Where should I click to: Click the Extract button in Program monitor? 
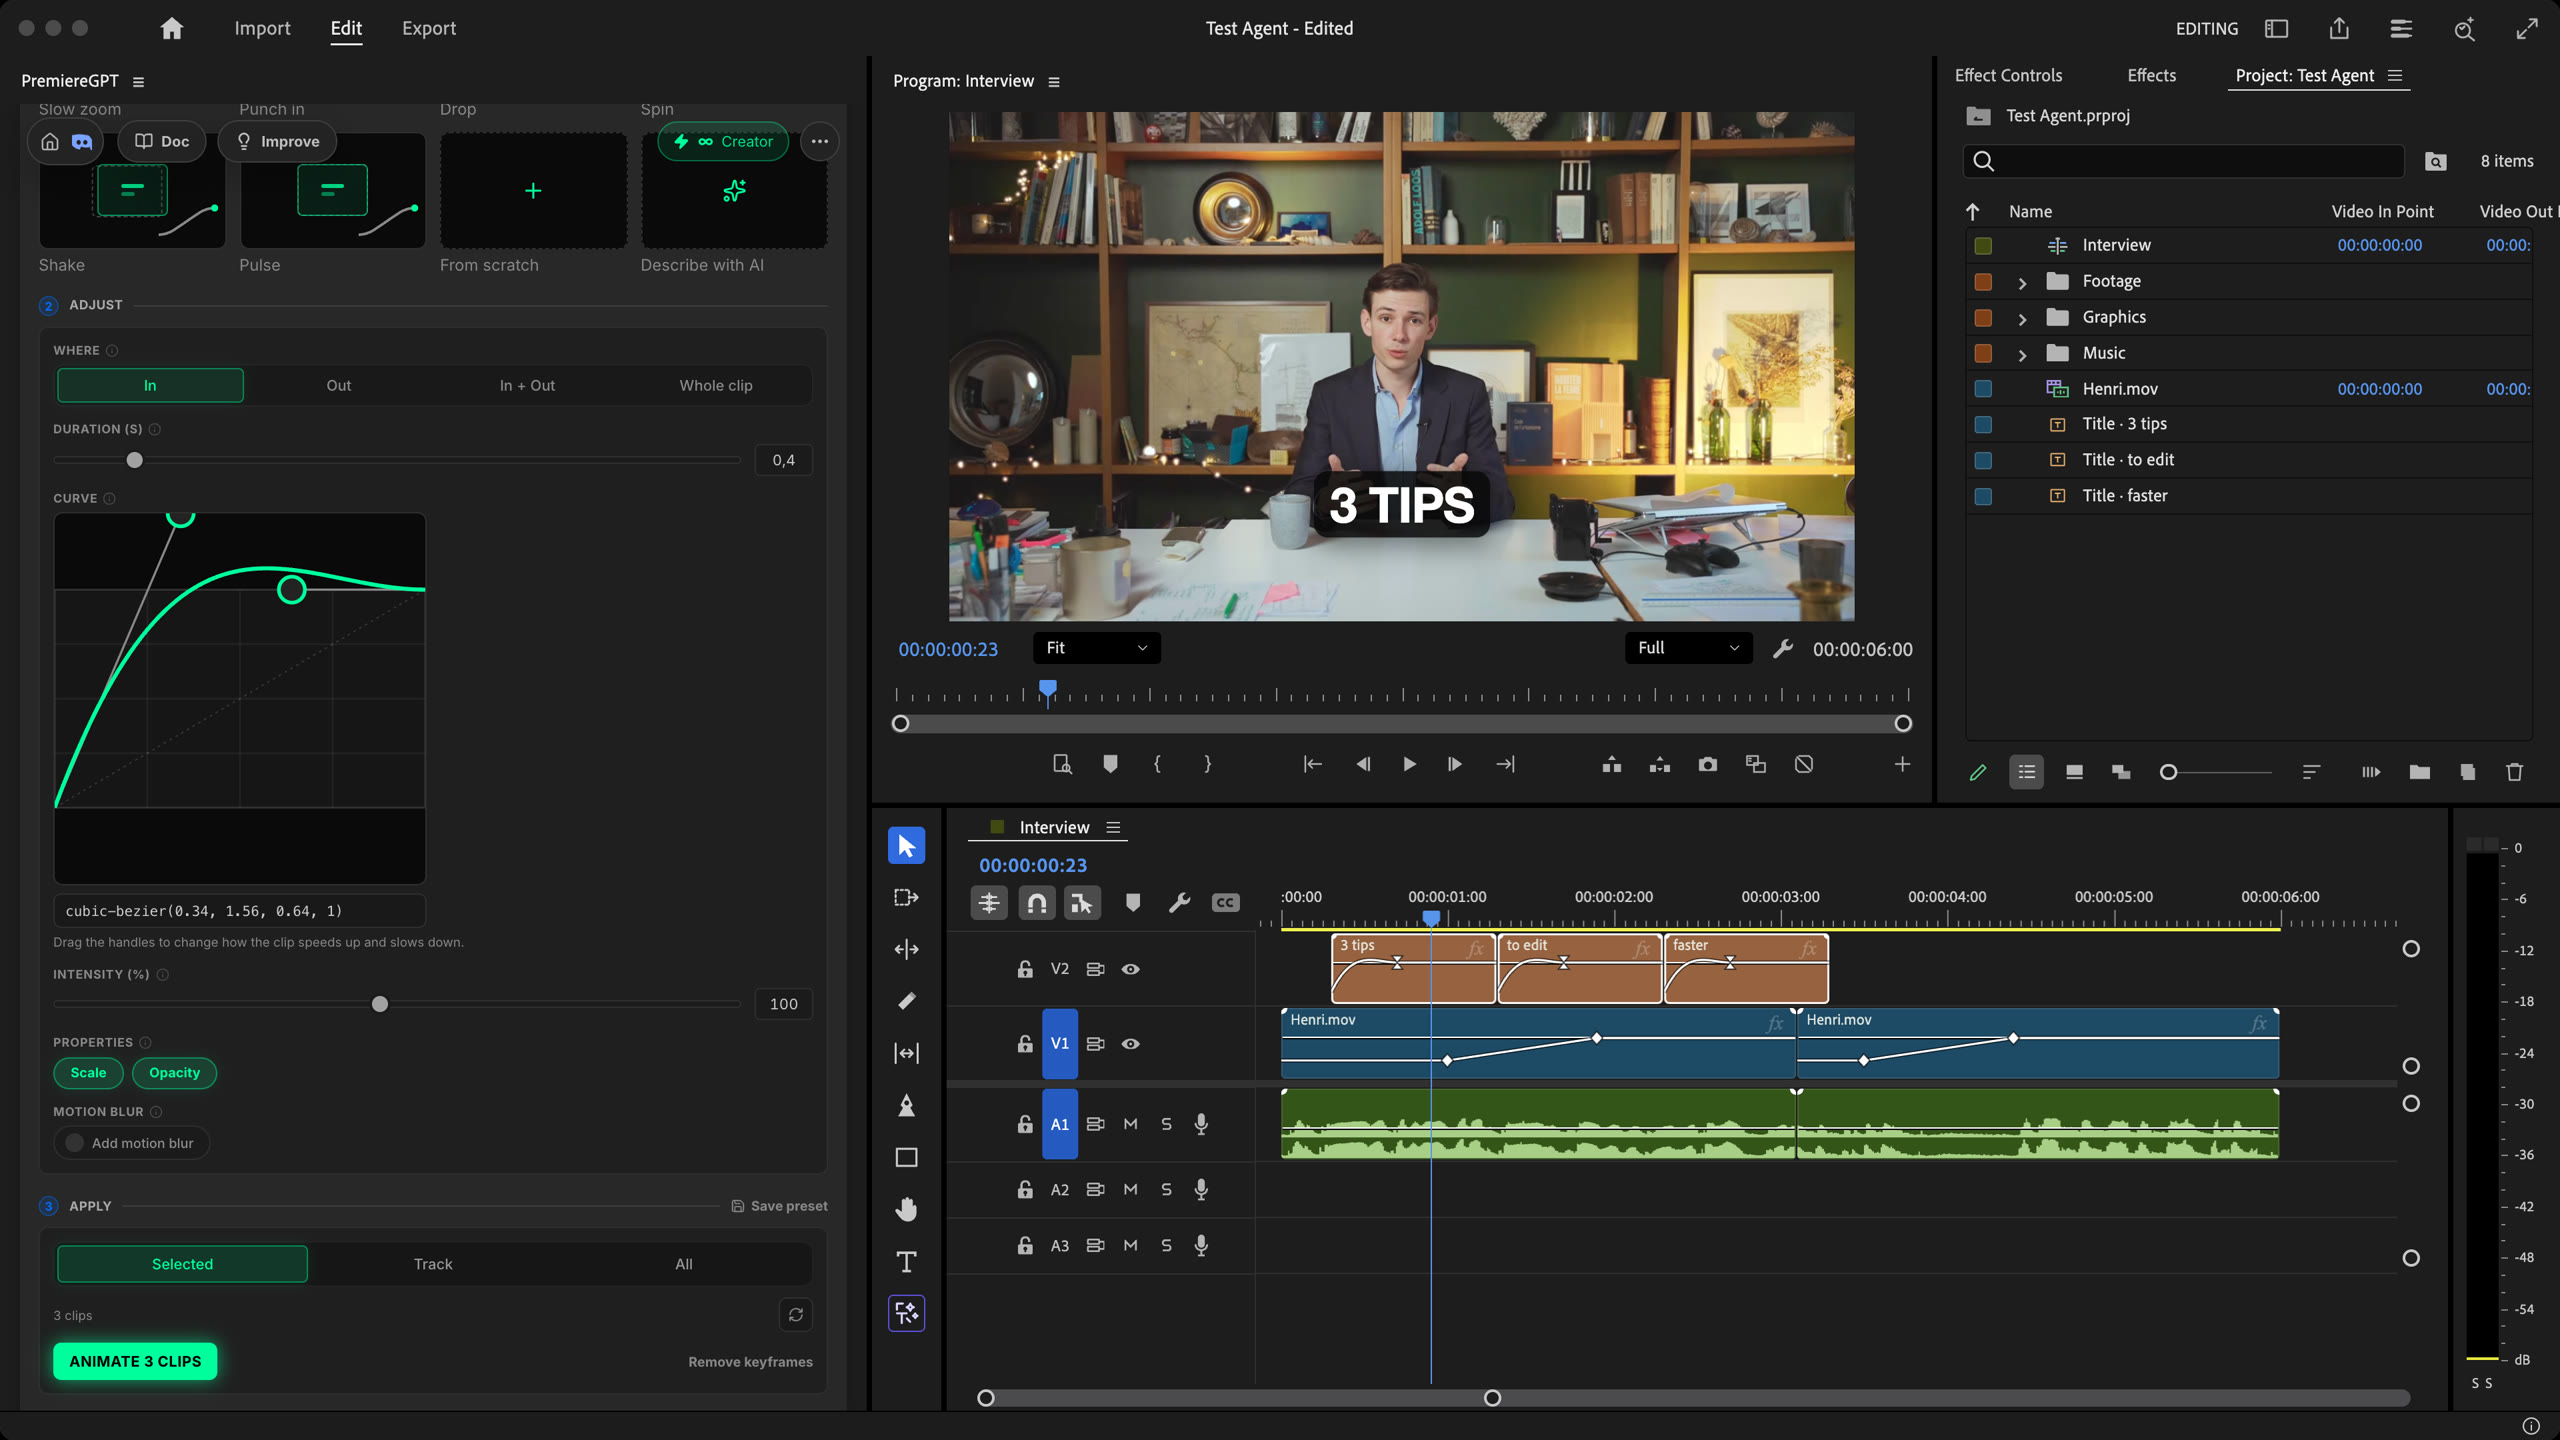[1659, 765]
